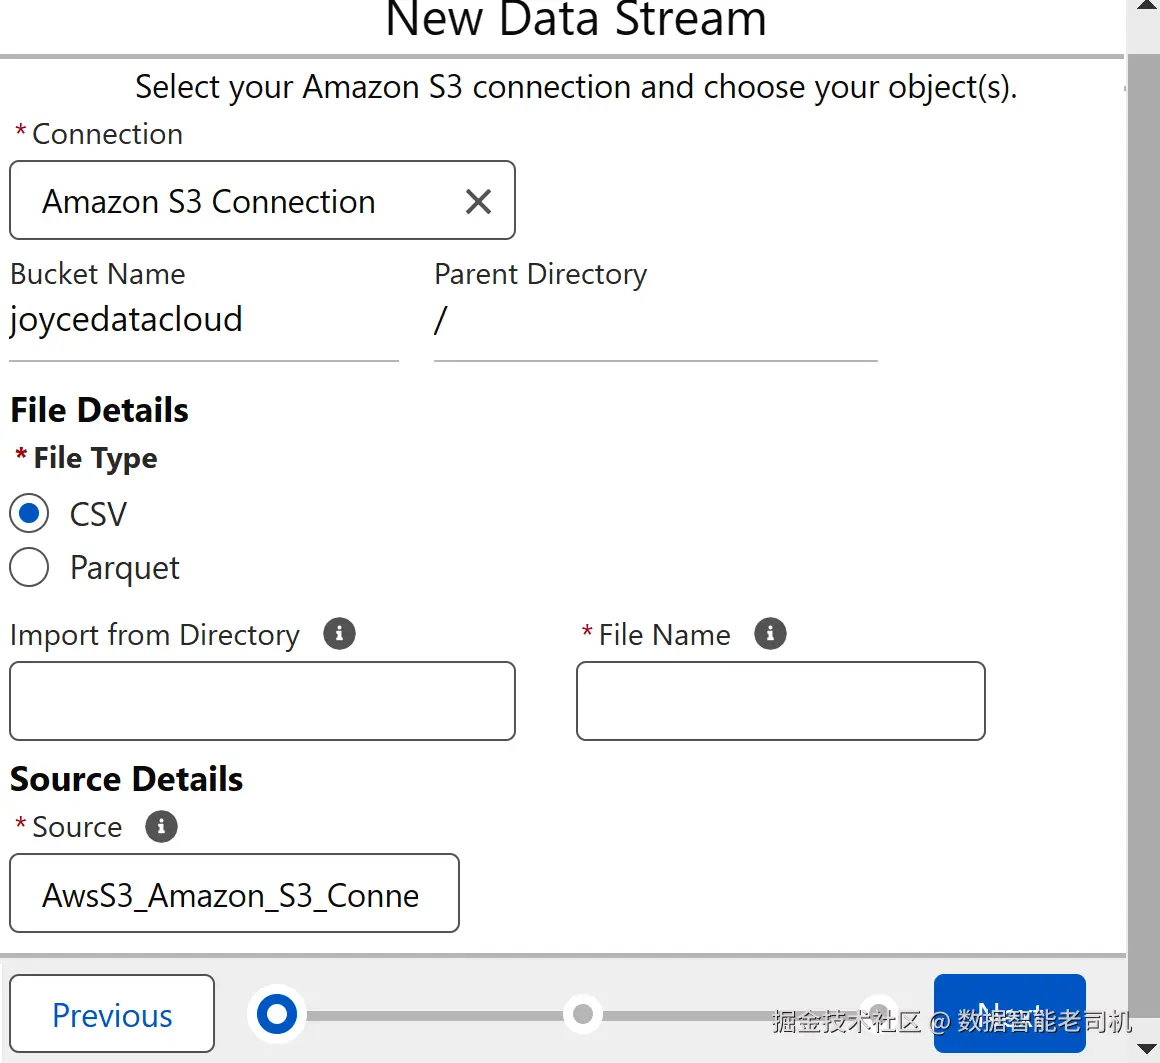
Task: Click the File Details heading
Action: (99, 410)
